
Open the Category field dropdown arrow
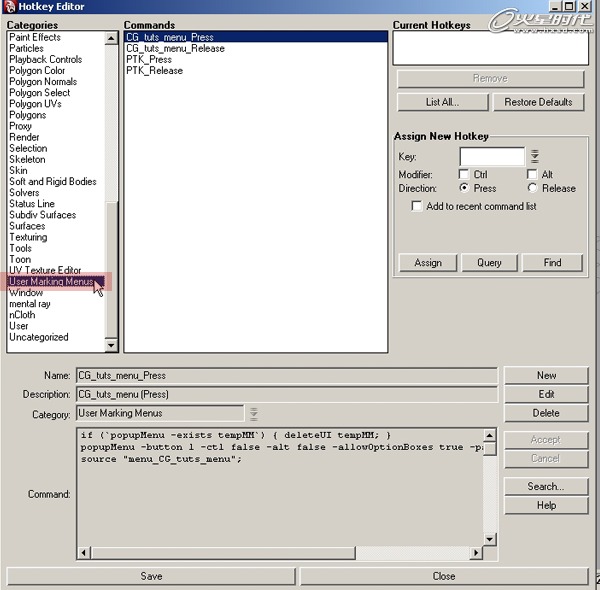tap(253, 414)
